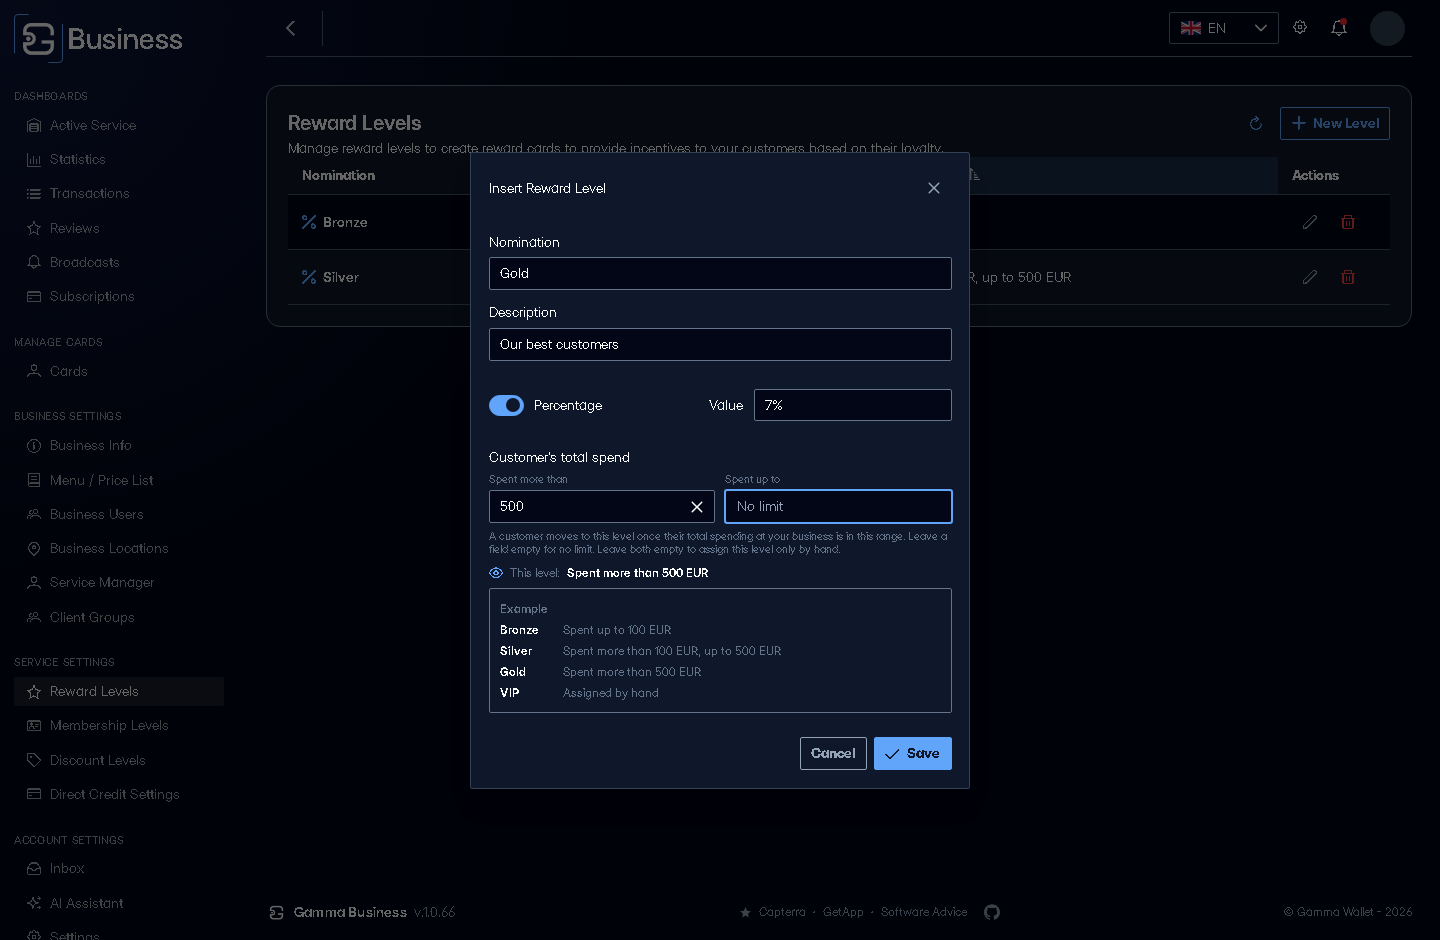
Task: Open the user avatar in header
Action: pyautogui.click(x=1387, y=28)
